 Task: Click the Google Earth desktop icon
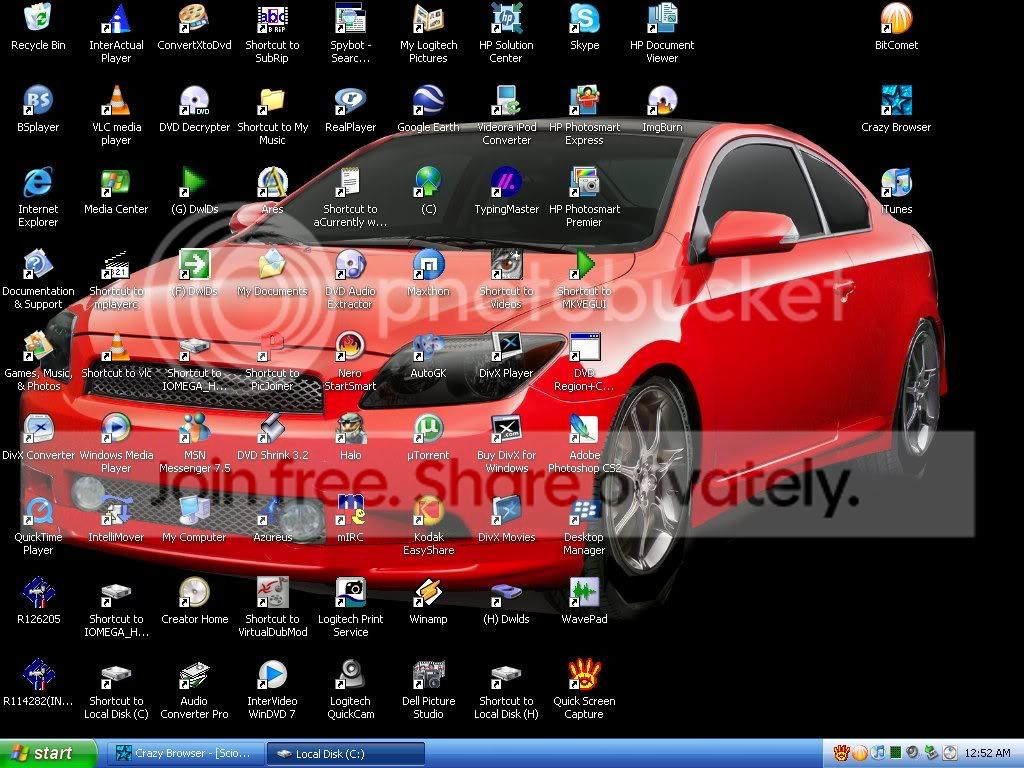(428, 102)
